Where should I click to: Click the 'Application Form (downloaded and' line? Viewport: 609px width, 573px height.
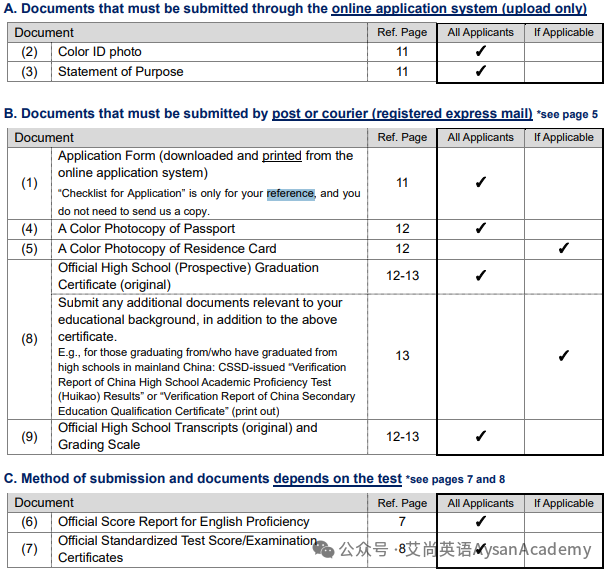tap(205, 156)
